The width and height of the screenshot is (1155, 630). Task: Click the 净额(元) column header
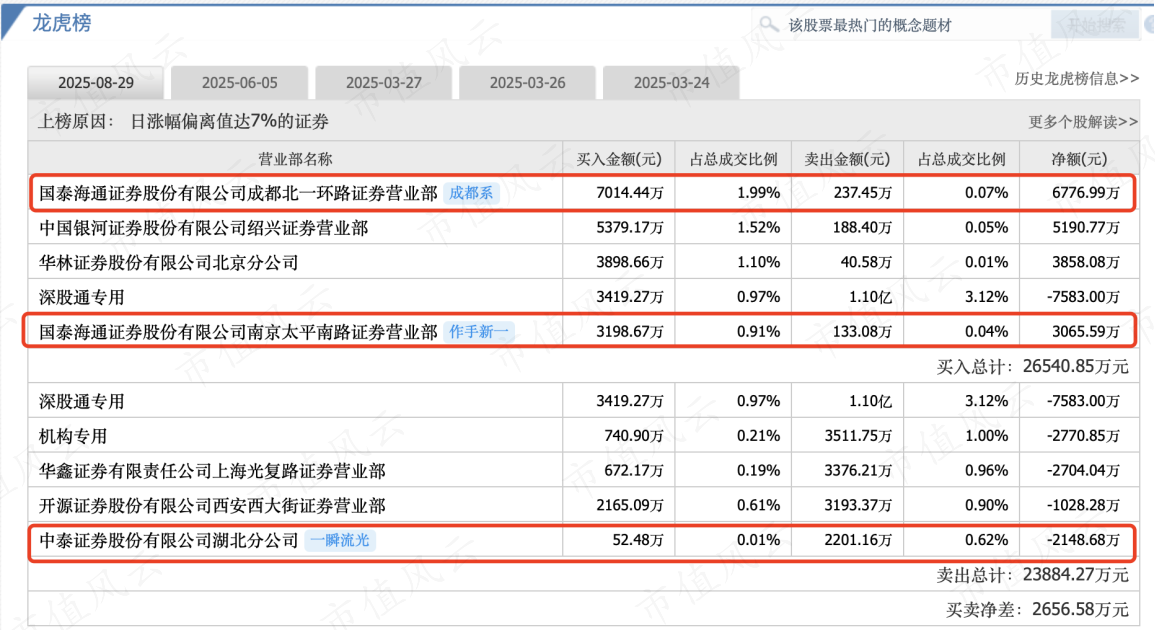click(x=1079, y=159)
